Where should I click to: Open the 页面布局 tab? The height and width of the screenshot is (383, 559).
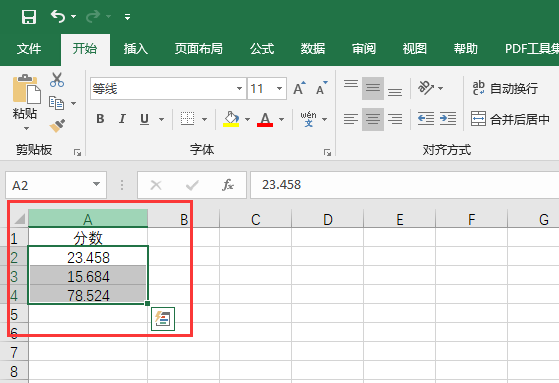point(199,48)
